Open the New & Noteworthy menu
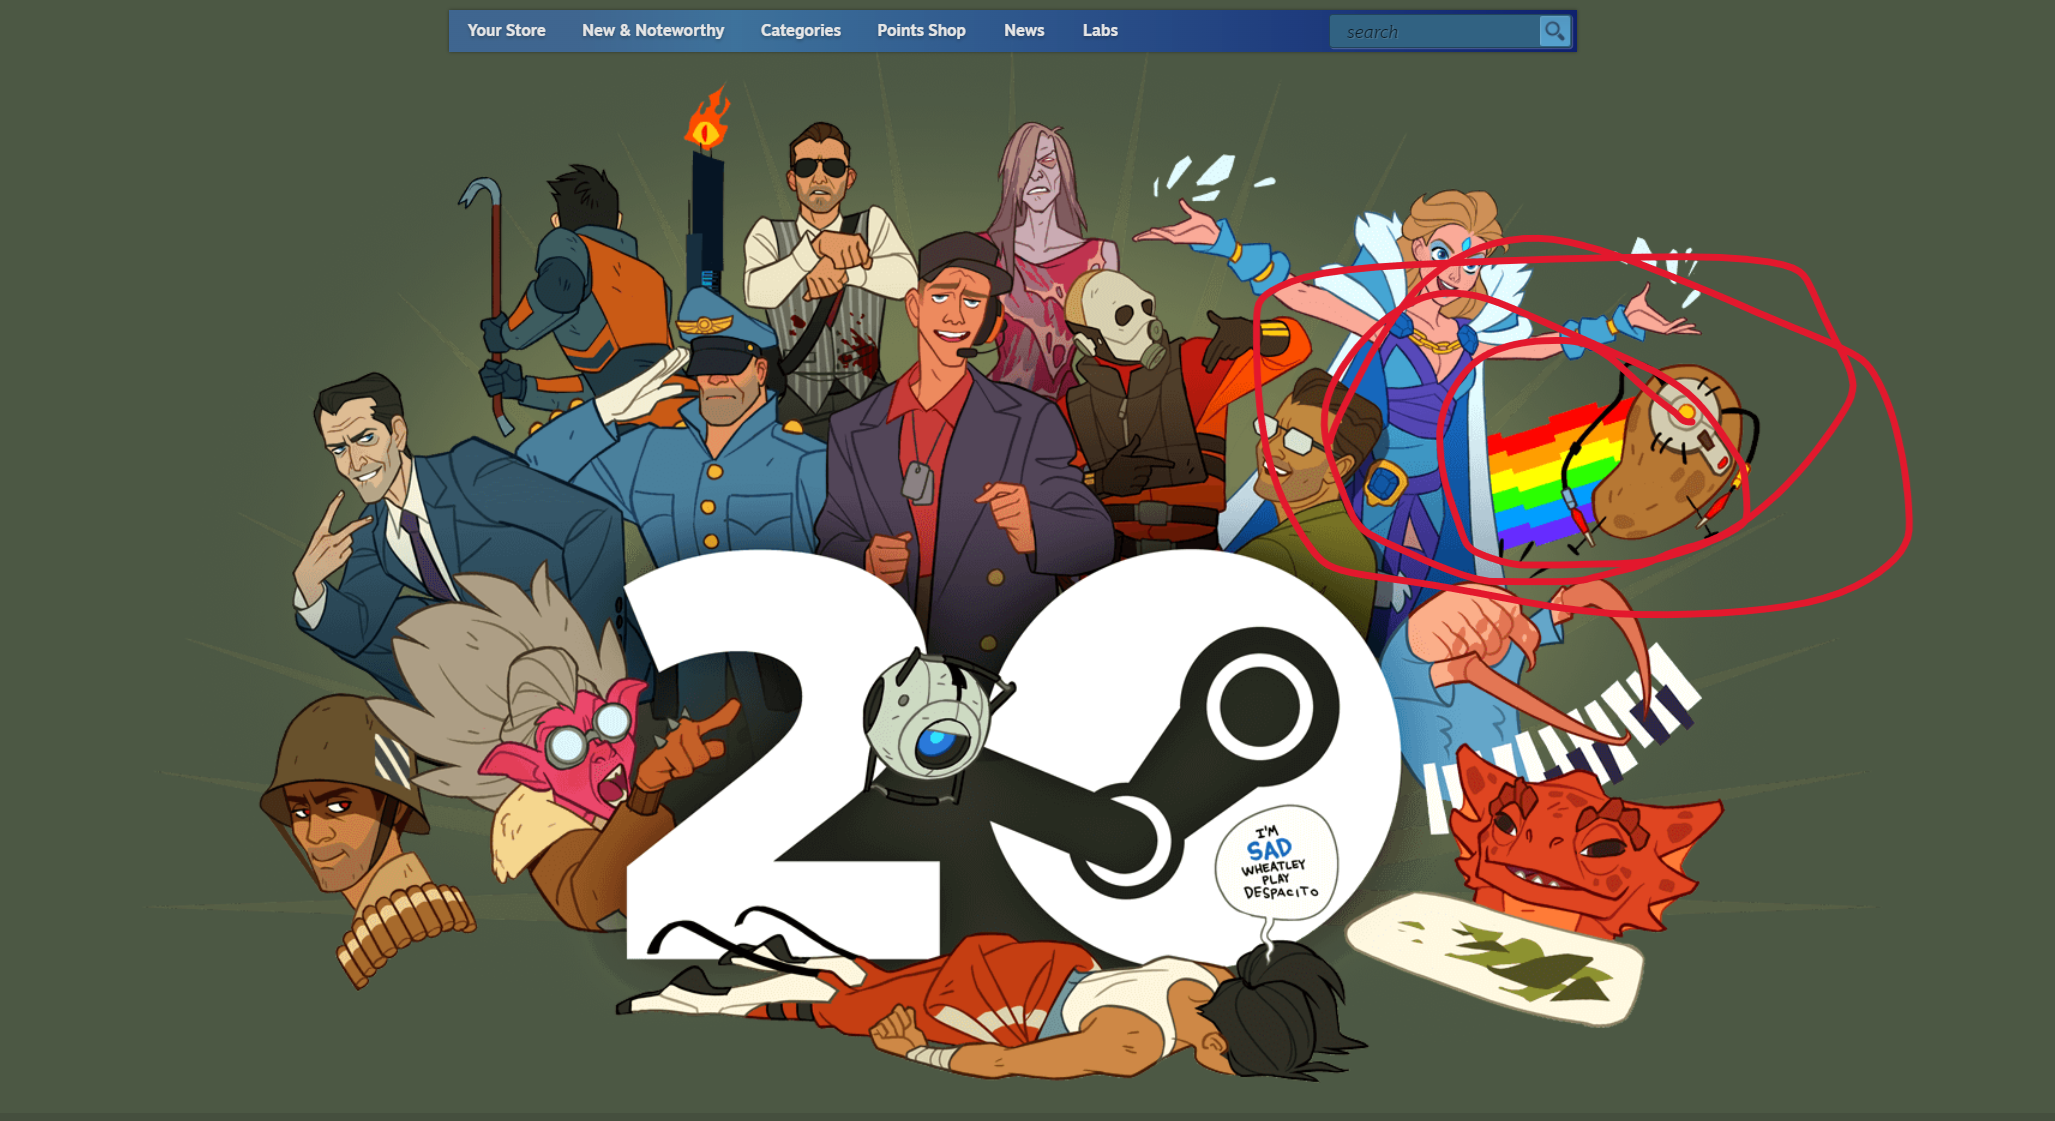The height and width of the screenshot is (1121, 2055). (653, 31)
